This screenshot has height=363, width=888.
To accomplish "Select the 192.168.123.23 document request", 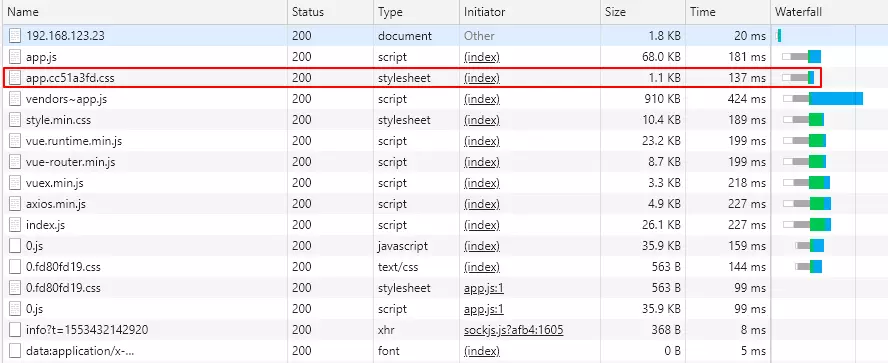I will [x=444, y=36].
